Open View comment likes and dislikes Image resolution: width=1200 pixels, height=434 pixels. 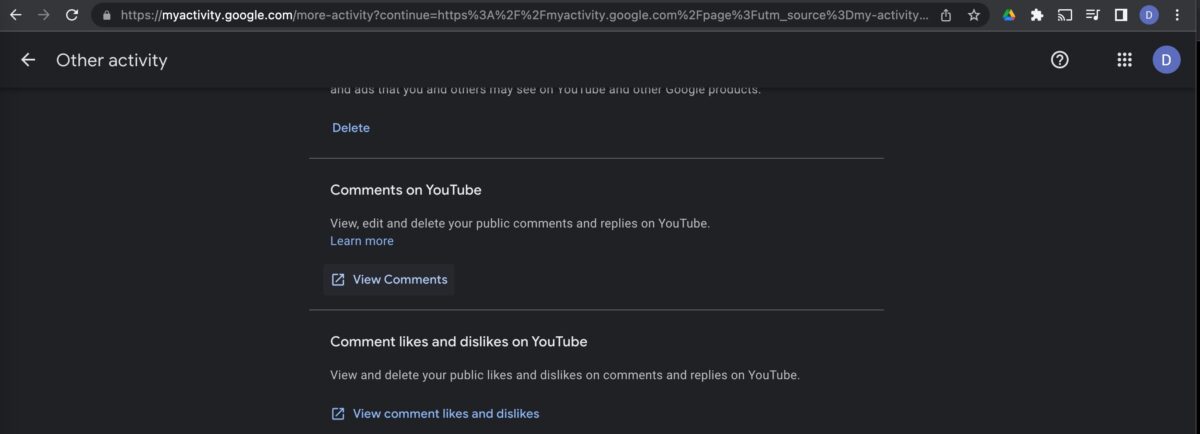(x=435, y=413)
